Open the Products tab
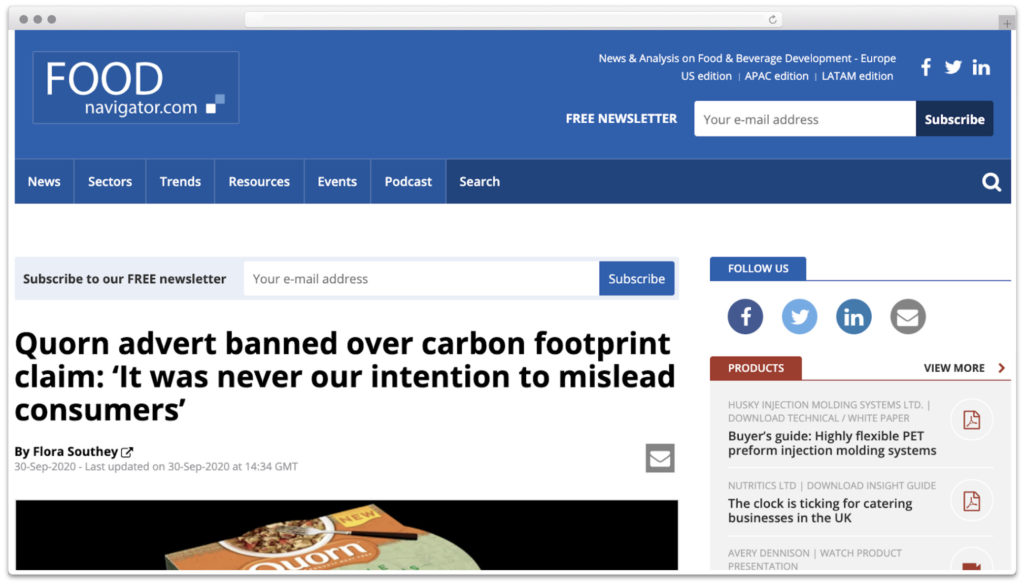Screen dimensions: 1024x585 point(756,368)
